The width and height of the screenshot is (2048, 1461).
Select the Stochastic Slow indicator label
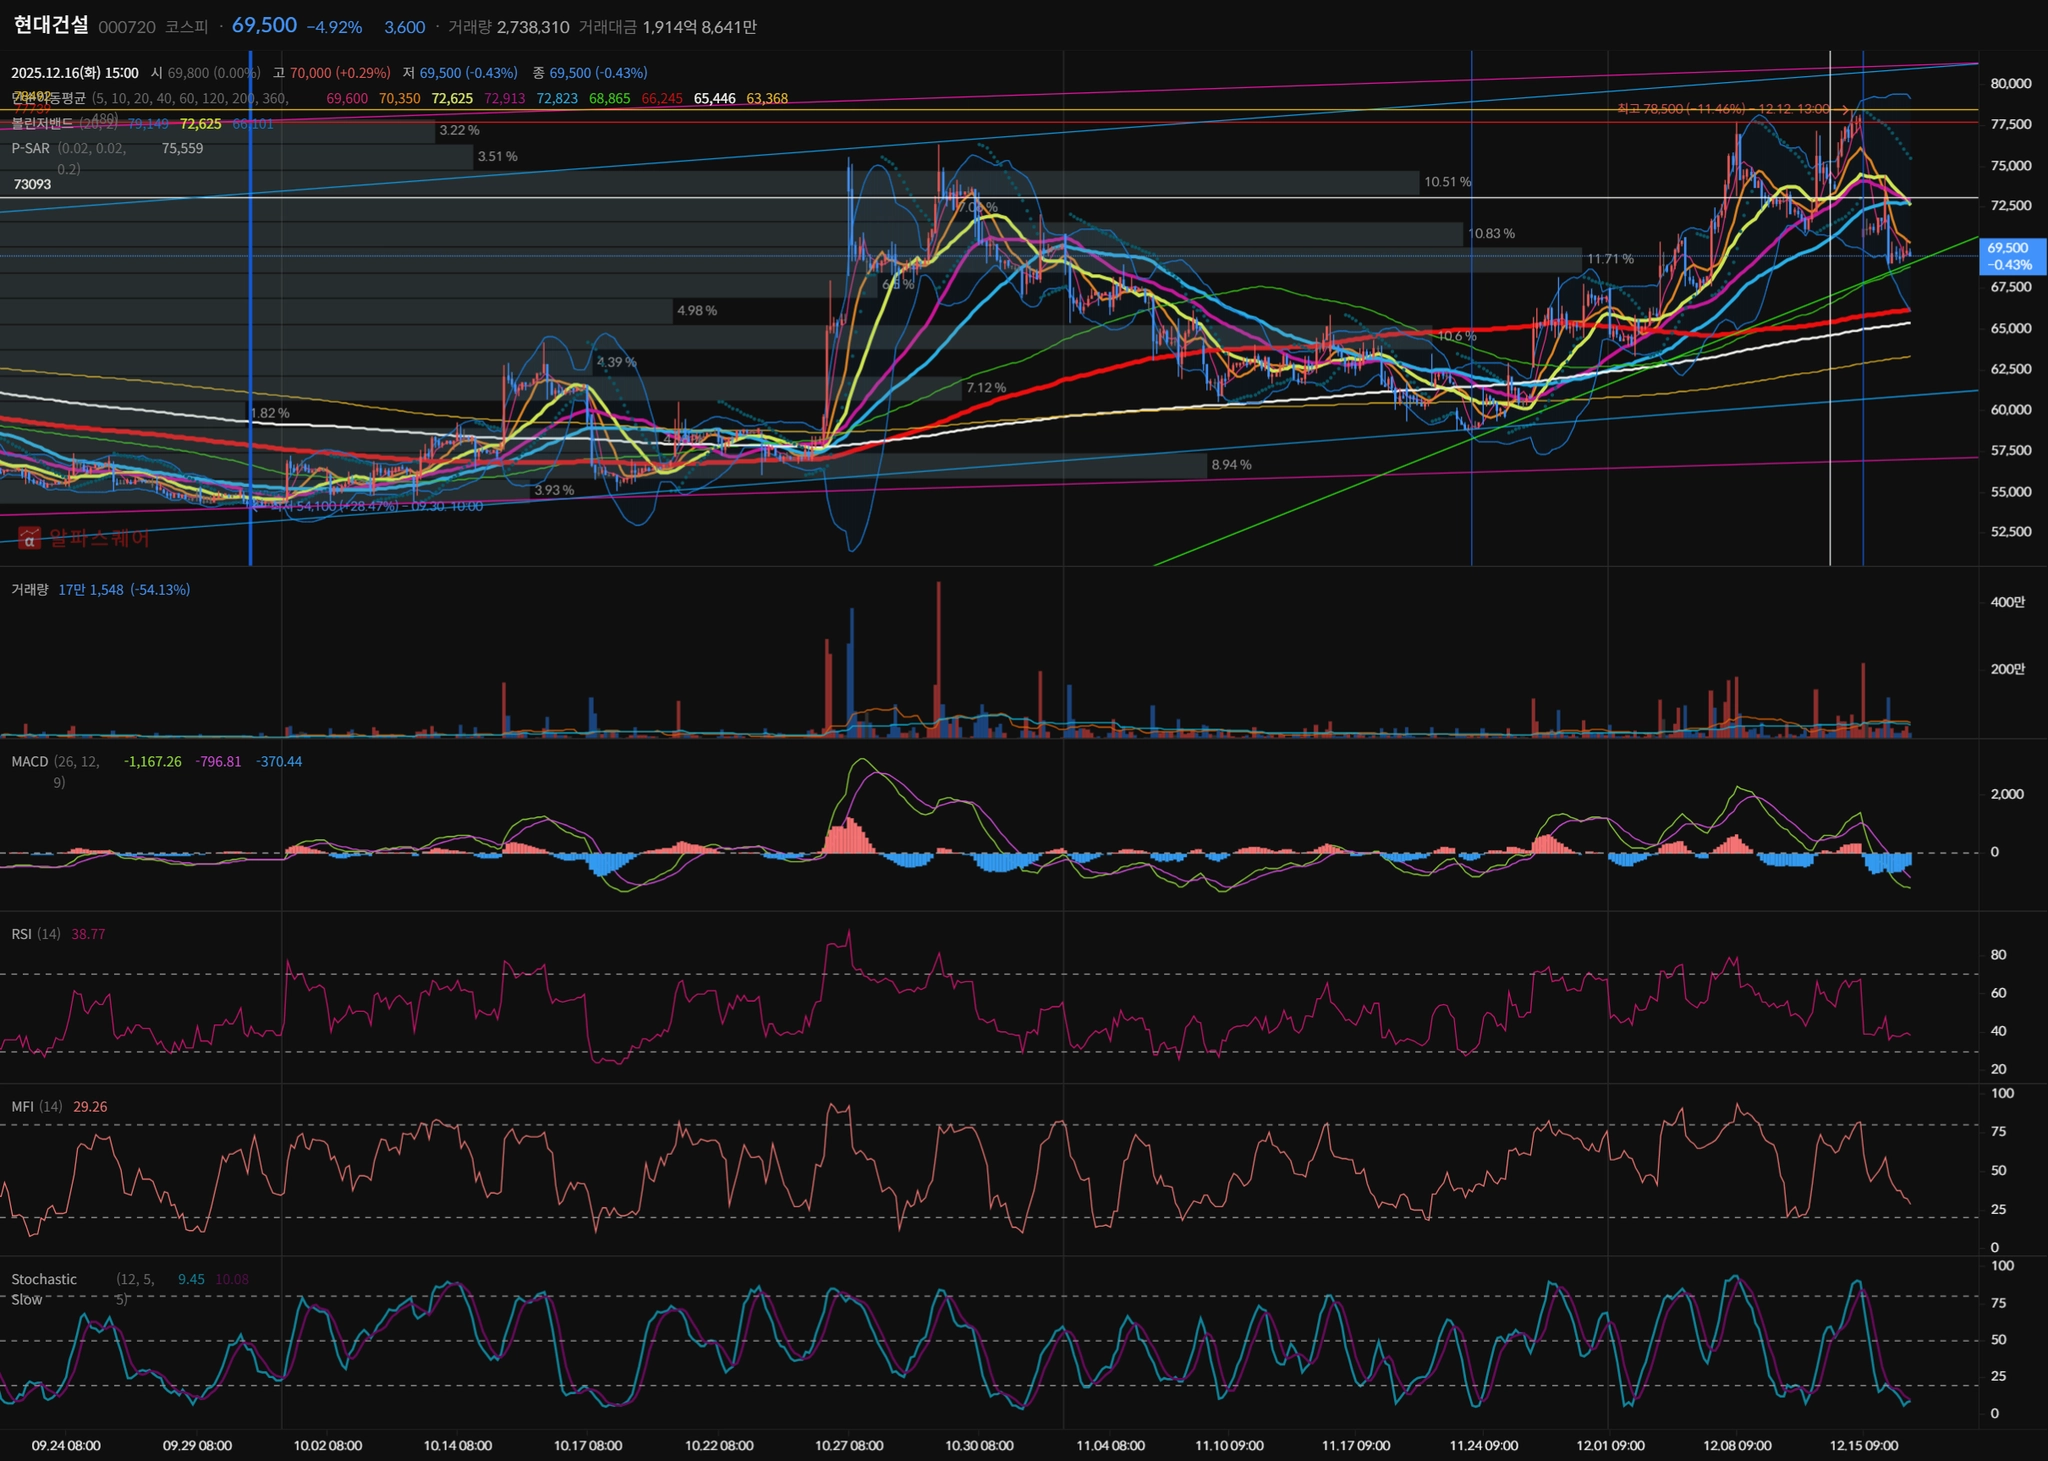click(x=43, y=1280)
